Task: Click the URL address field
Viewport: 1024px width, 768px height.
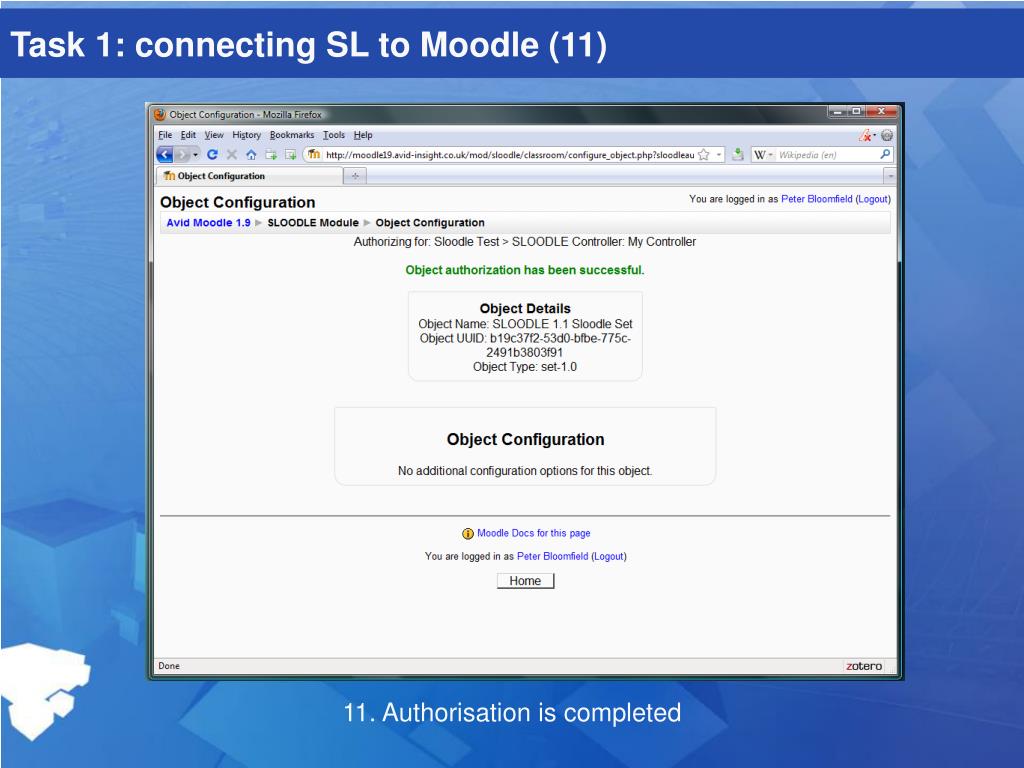Action: tap(509, 155)
